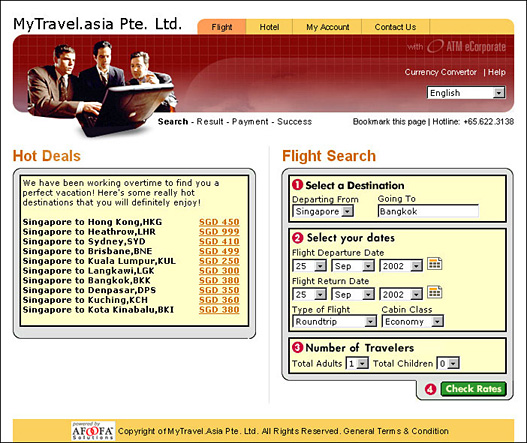Click the Success step in progress trail
This screenshot has height=443, width=527.
click(294, 121)
